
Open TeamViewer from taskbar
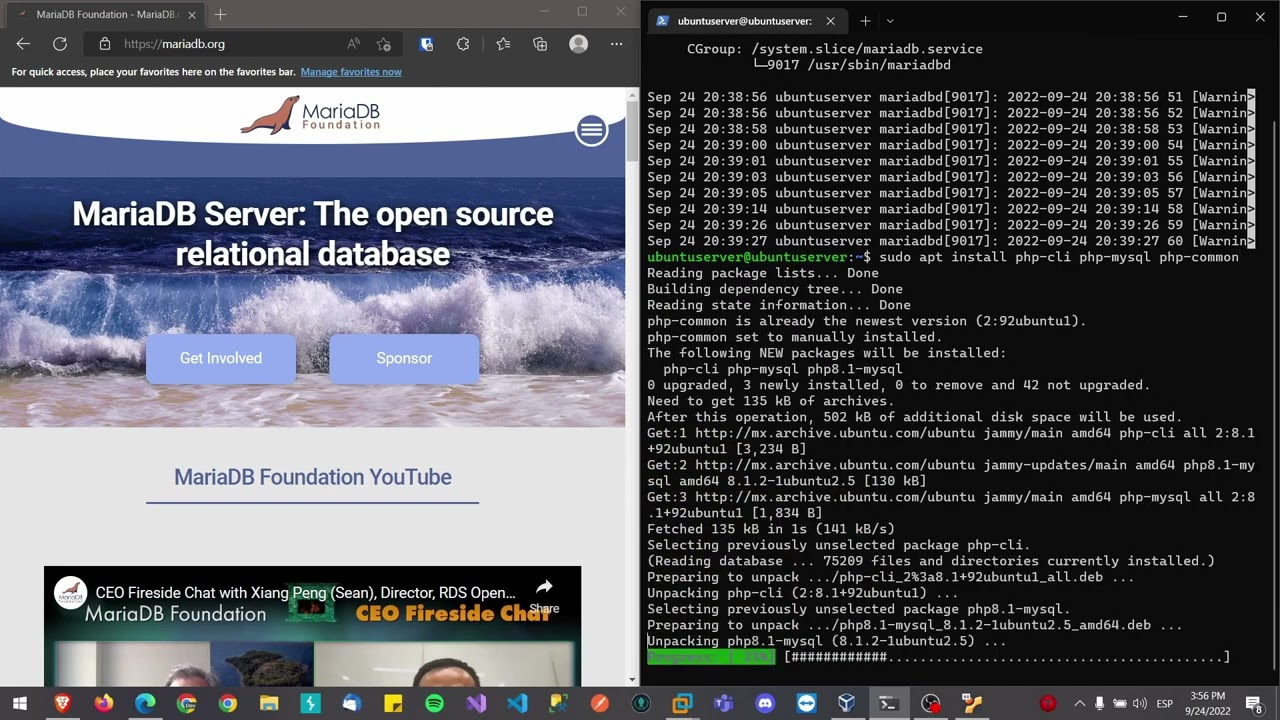[x=806, y=704]
